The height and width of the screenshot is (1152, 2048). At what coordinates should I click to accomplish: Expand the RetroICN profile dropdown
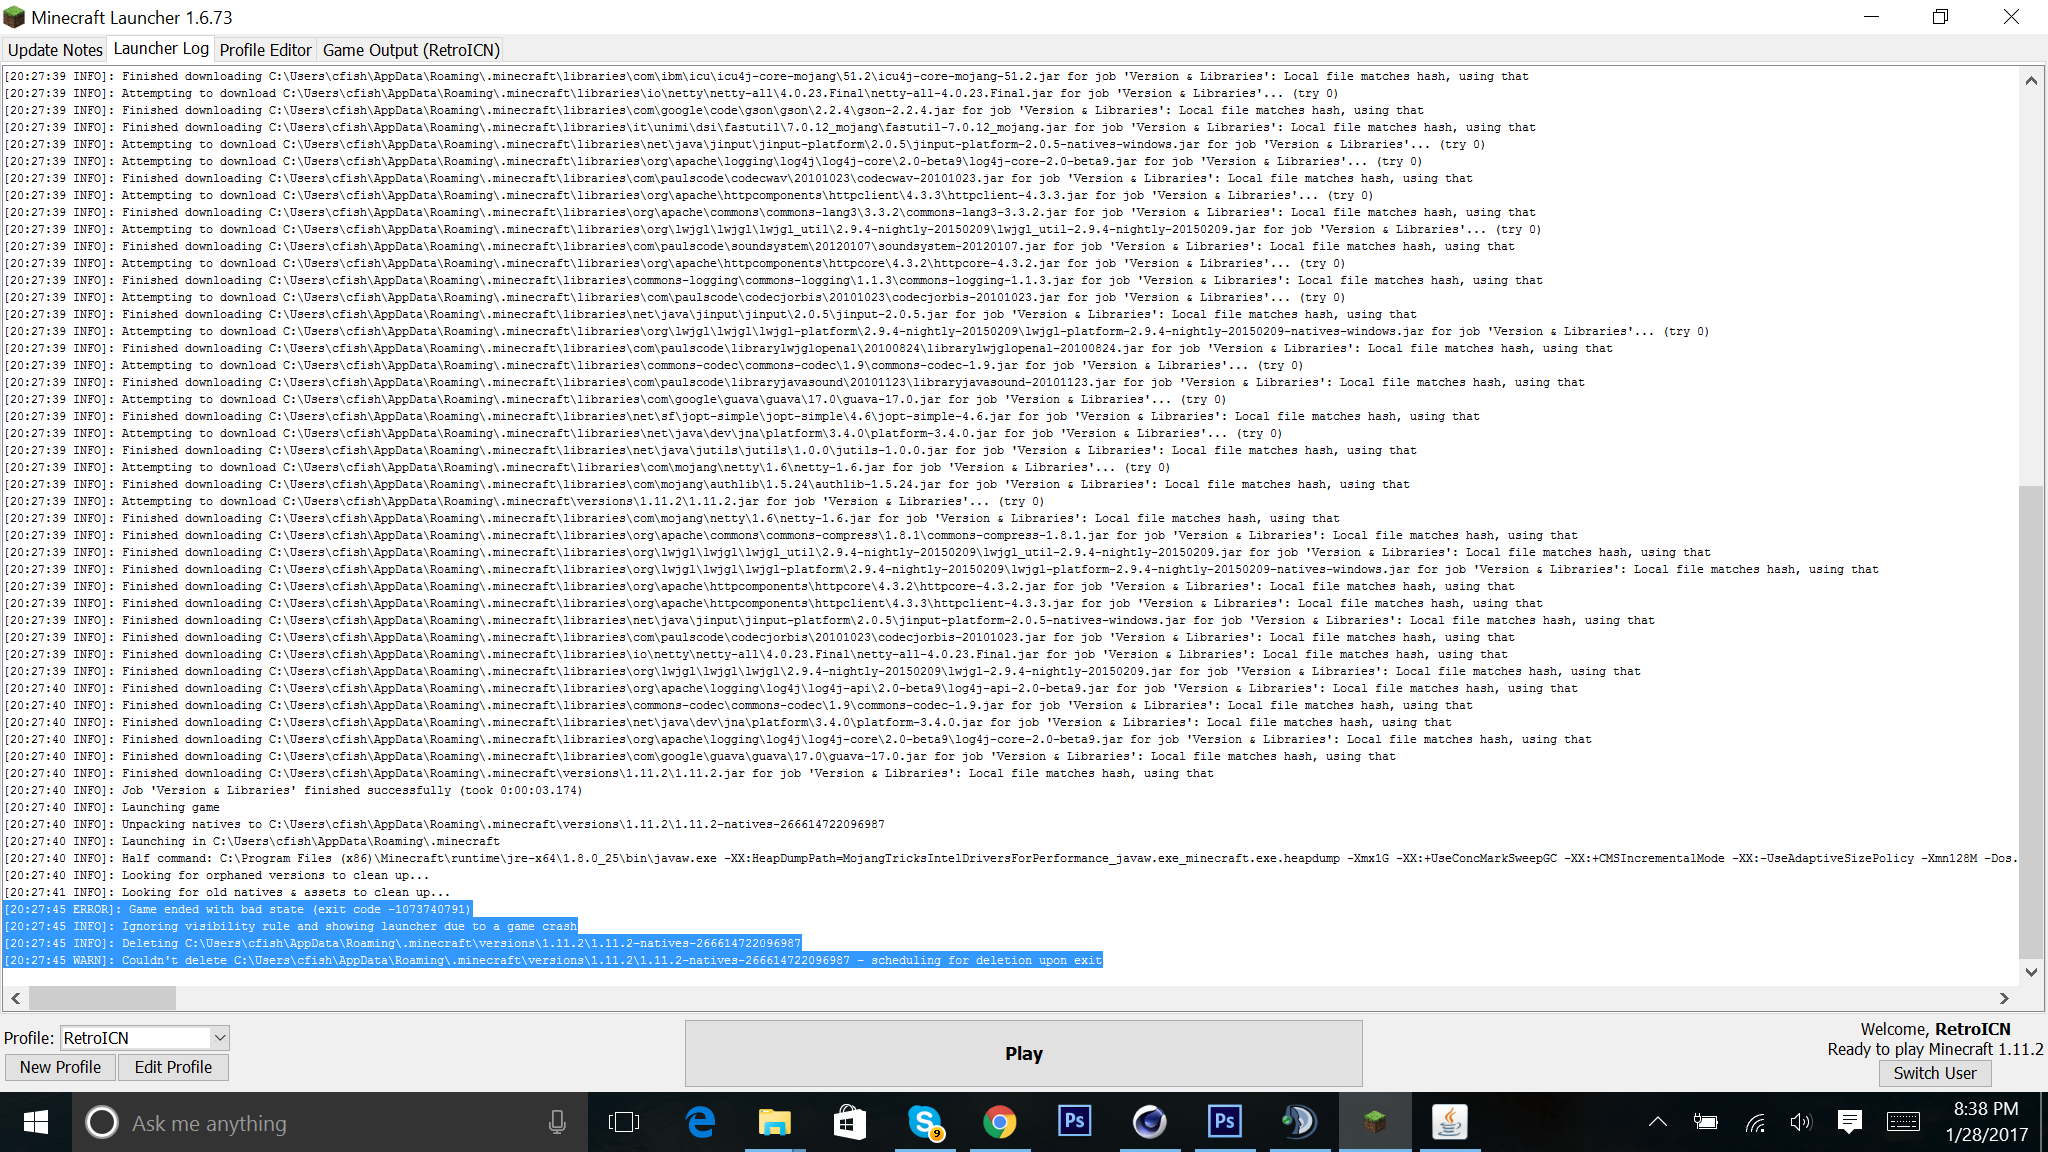(220, 1038)
